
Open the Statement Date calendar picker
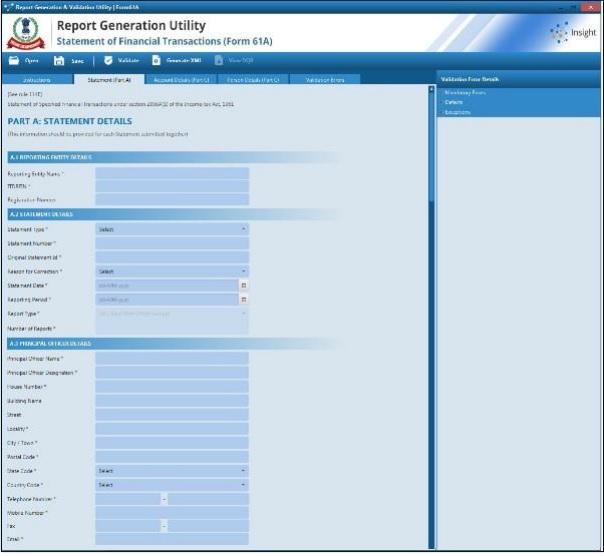[x=243, y=285]
